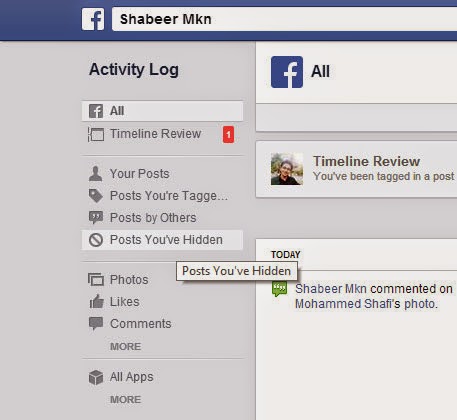
Task: Click the tag icon for Posts You're Tagged
Action: pyautogui.click(x=96, y=196)
